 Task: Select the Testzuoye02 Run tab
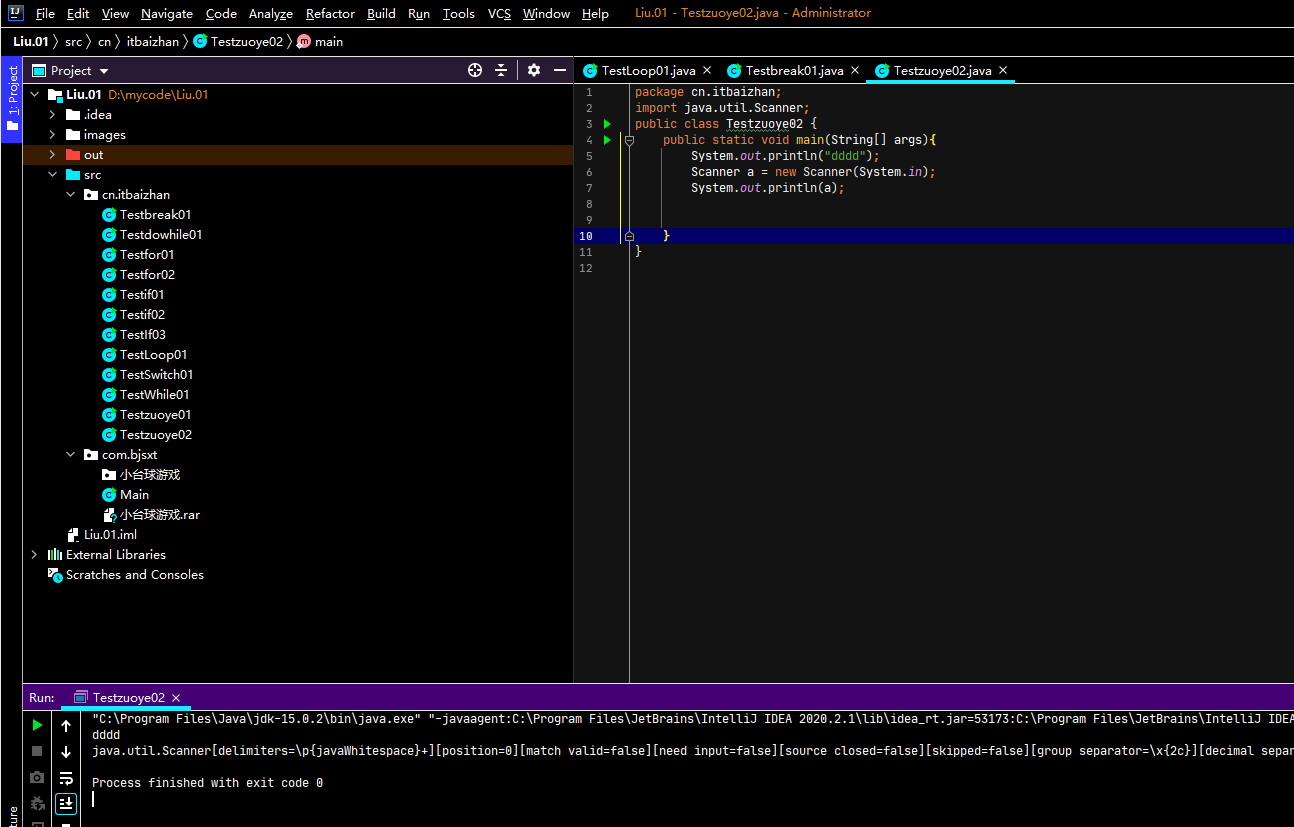pos(128,698)
